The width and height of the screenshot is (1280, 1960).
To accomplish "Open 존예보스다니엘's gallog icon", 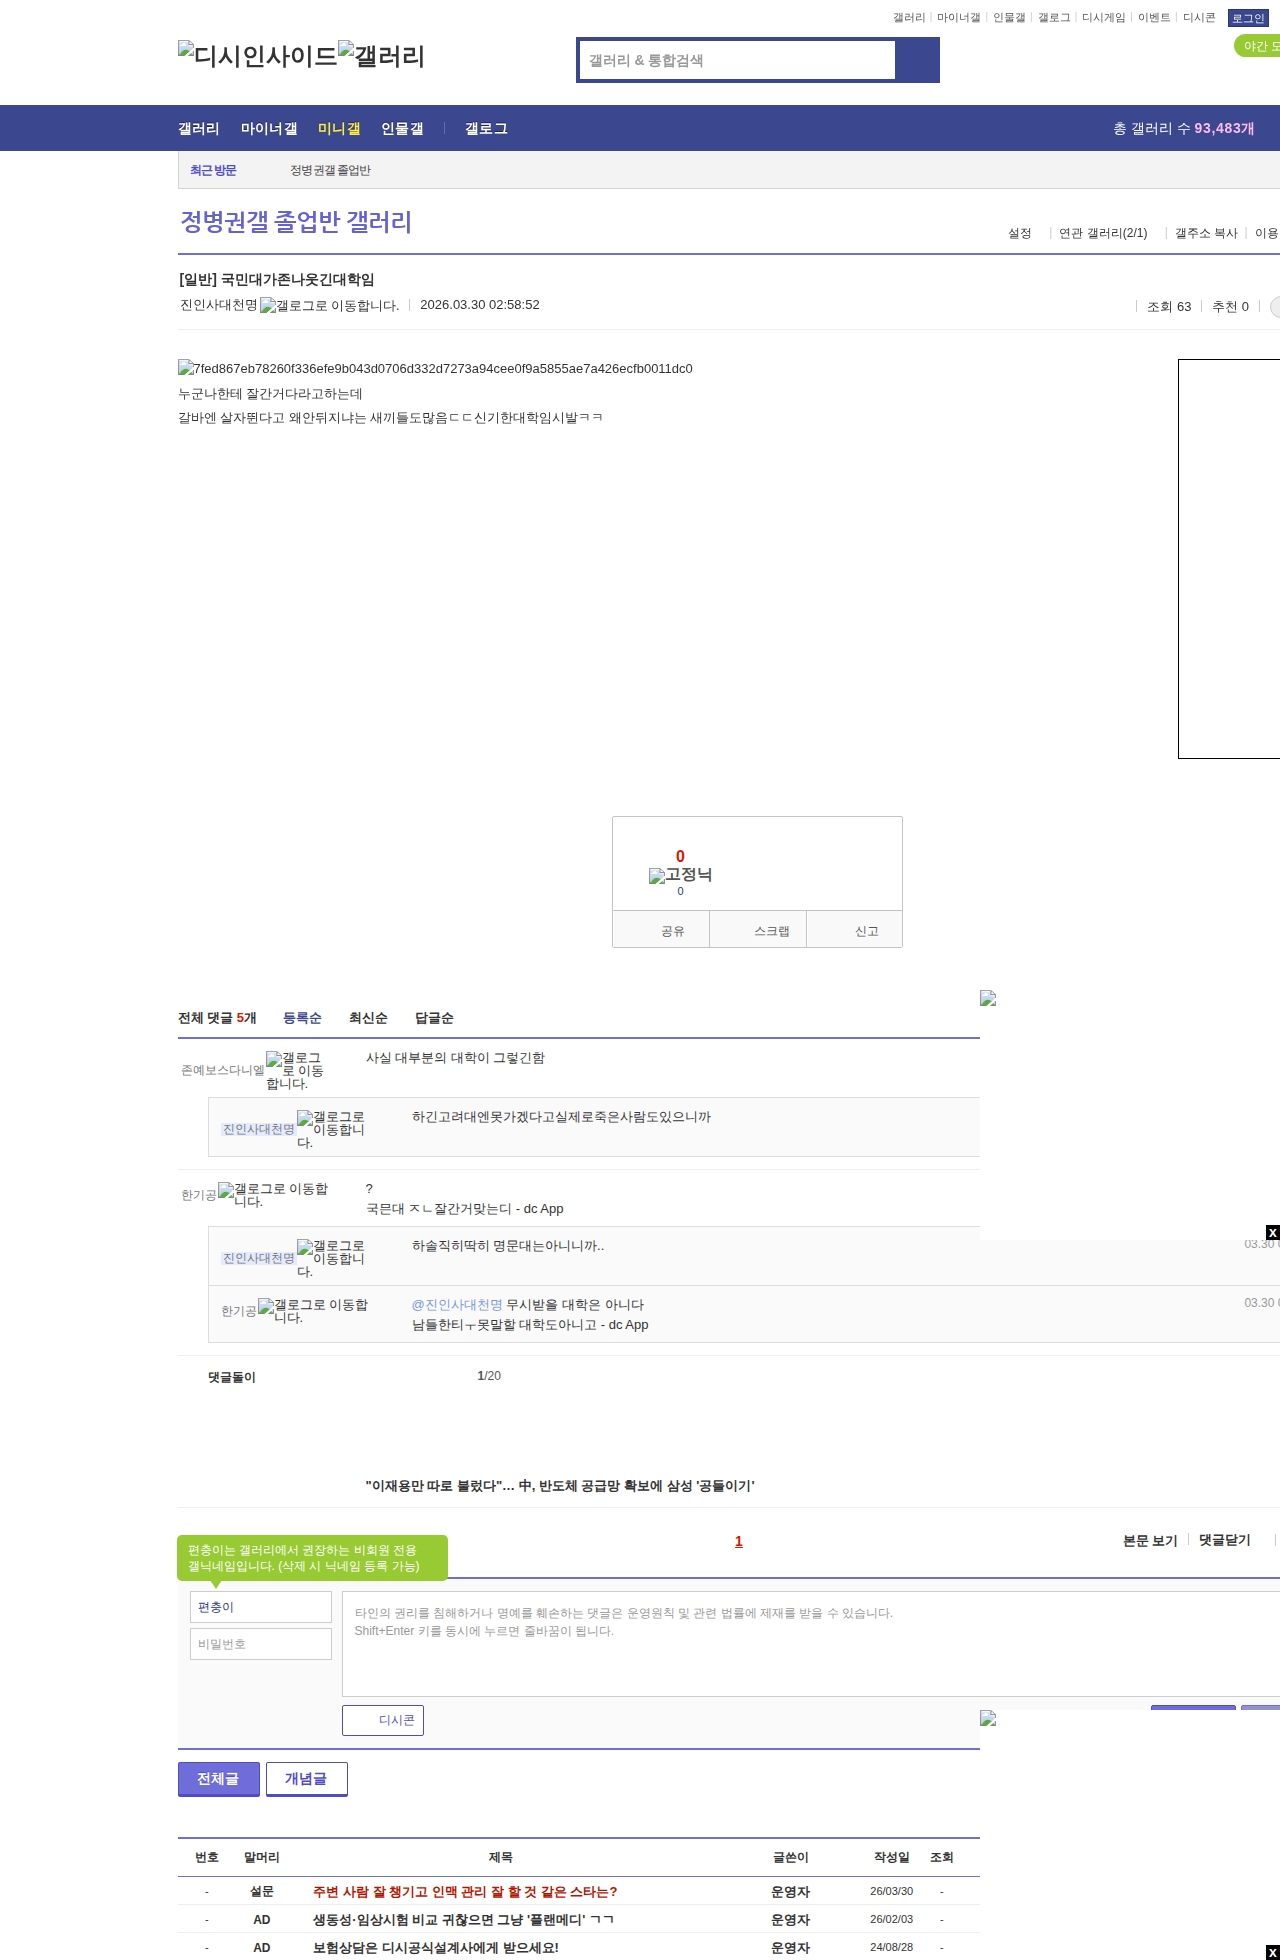I will pos(295,1070).
